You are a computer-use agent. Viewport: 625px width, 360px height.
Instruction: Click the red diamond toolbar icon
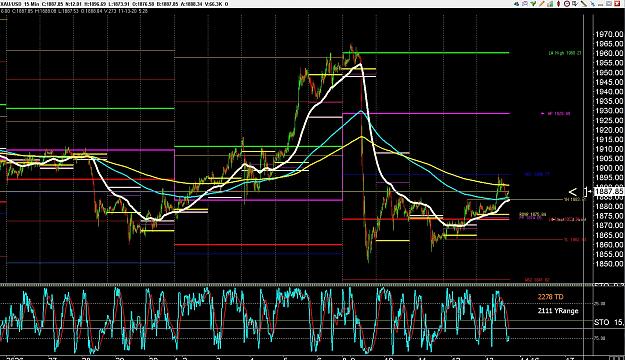[558, 4]
